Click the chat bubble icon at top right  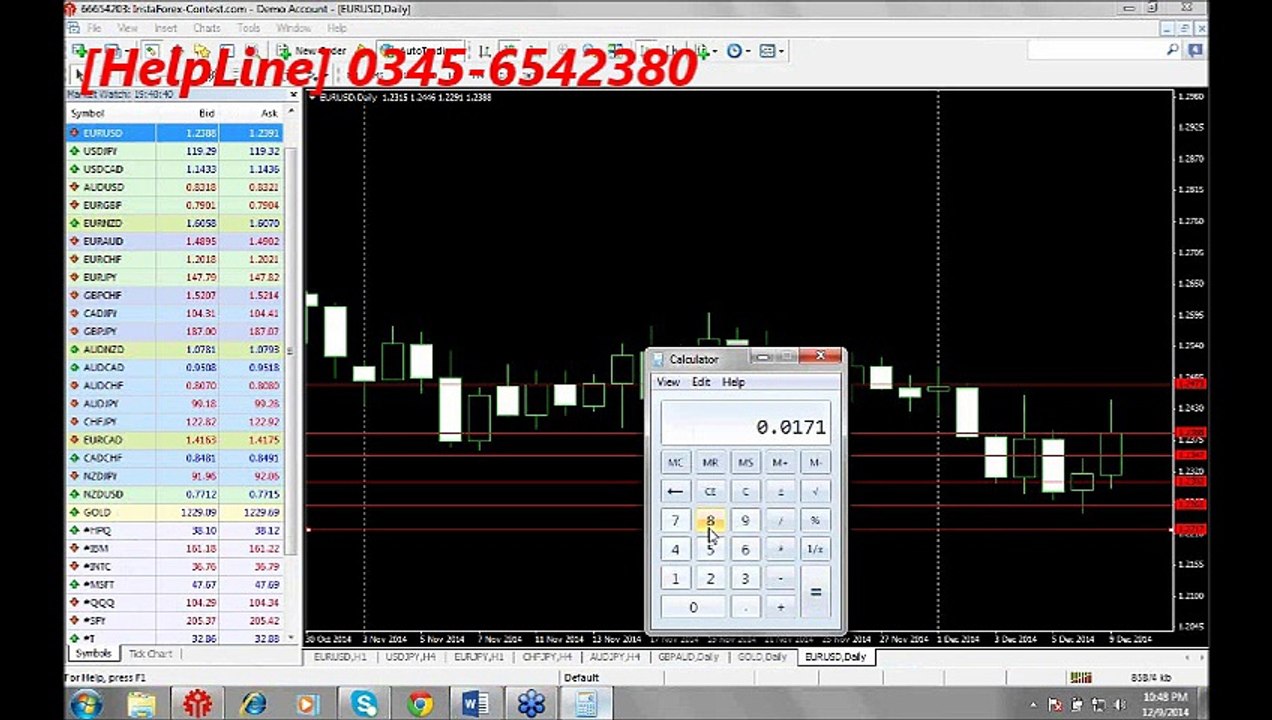point(1195,50)
